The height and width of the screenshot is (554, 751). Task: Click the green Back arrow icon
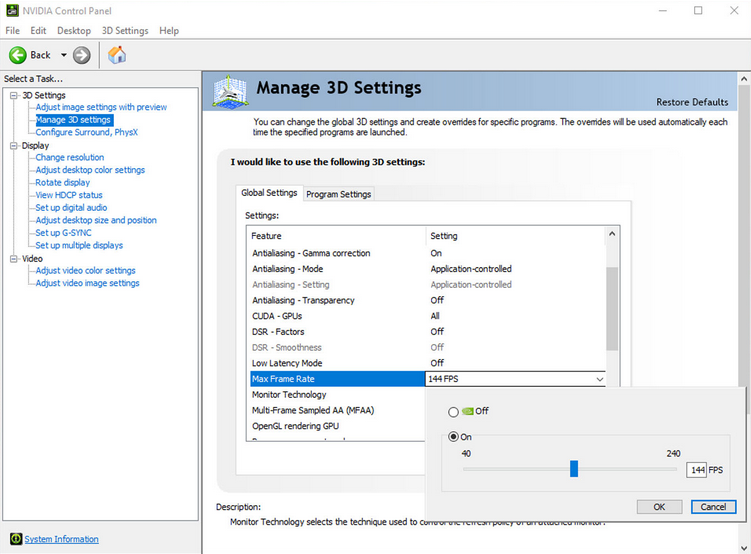coord(18,55)
